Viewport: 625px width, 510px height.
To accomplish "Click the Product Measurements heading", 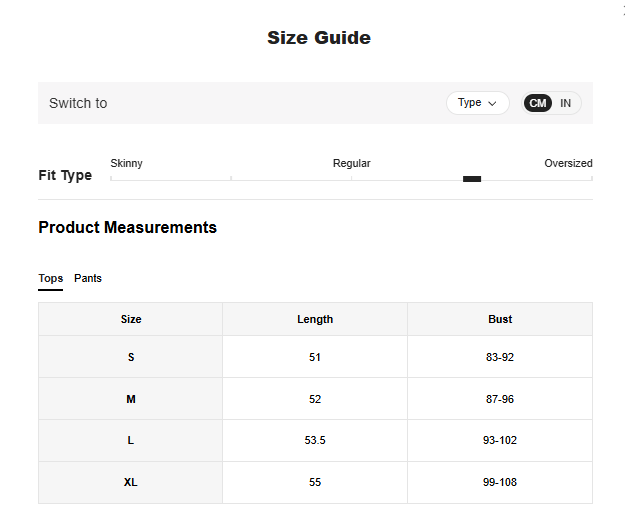I will click(127, 227).
